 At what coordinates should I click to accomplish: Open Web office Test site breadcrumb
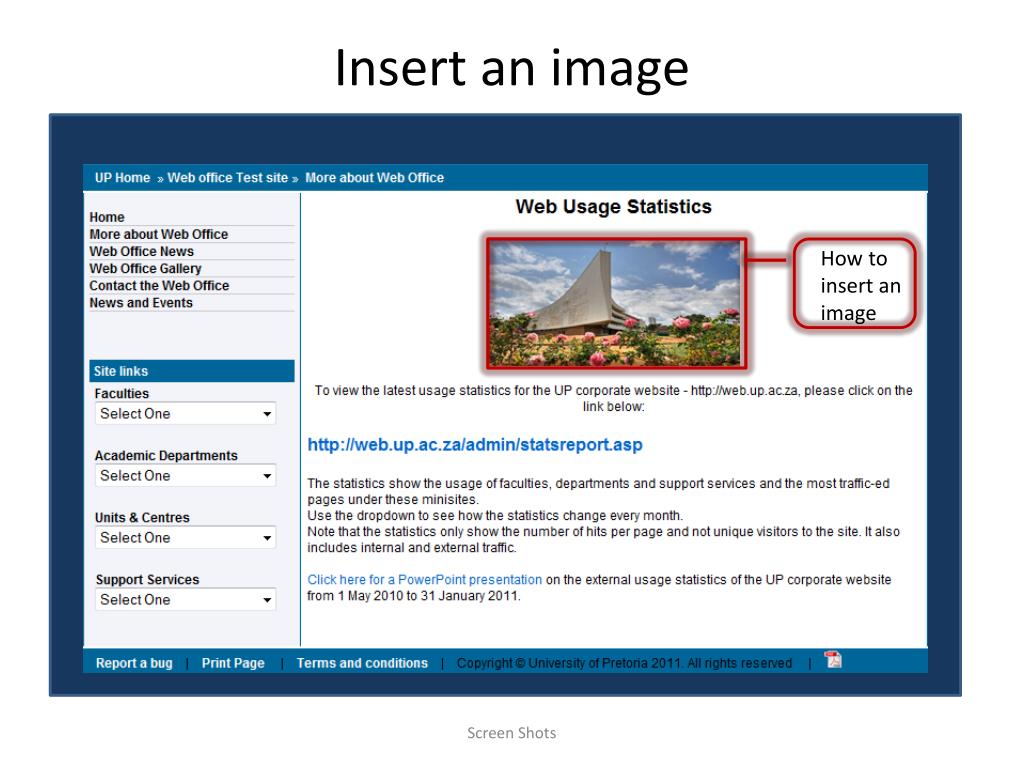pos(227,178)
